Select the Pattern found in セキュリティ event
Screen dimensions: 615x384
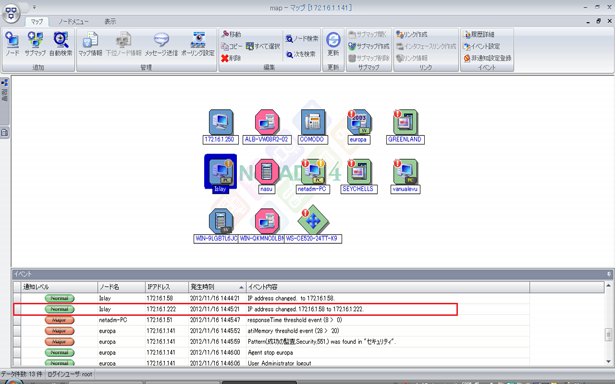(x=271, y=342)
